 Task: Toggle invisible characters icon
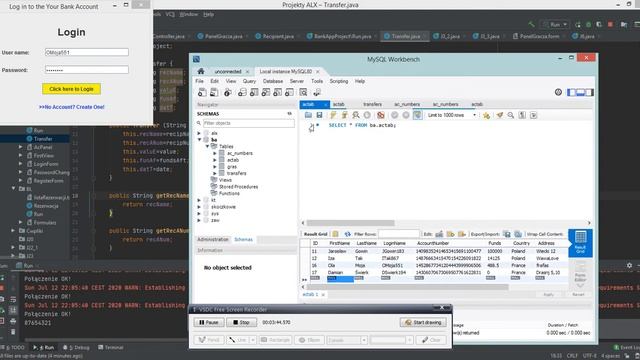click(x=522, y=115)
